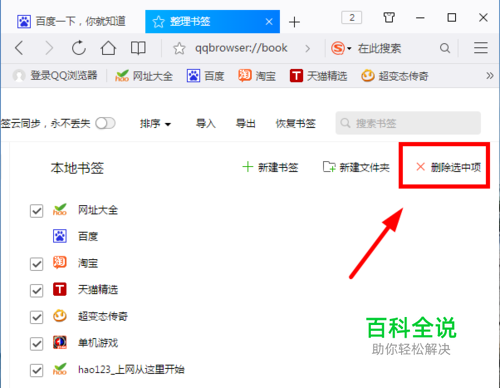Bookmark this page with the star icon

[179, 49]
